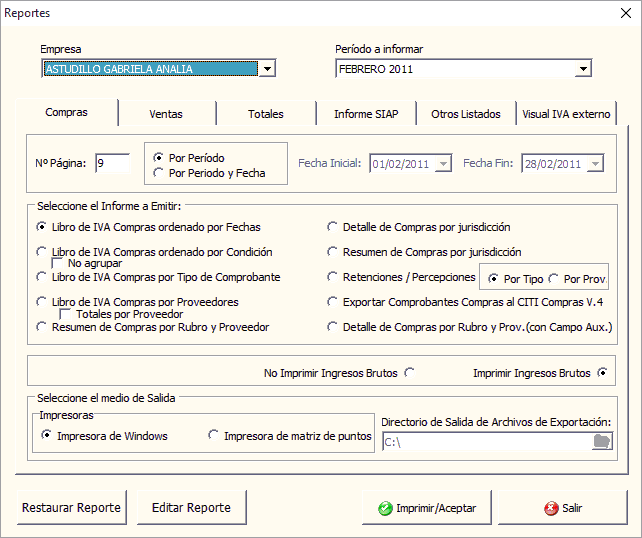The height and width of the screenshot is (538, 642).
Task: Click the Nº Página input field
Action: click(x=112, y=164)
